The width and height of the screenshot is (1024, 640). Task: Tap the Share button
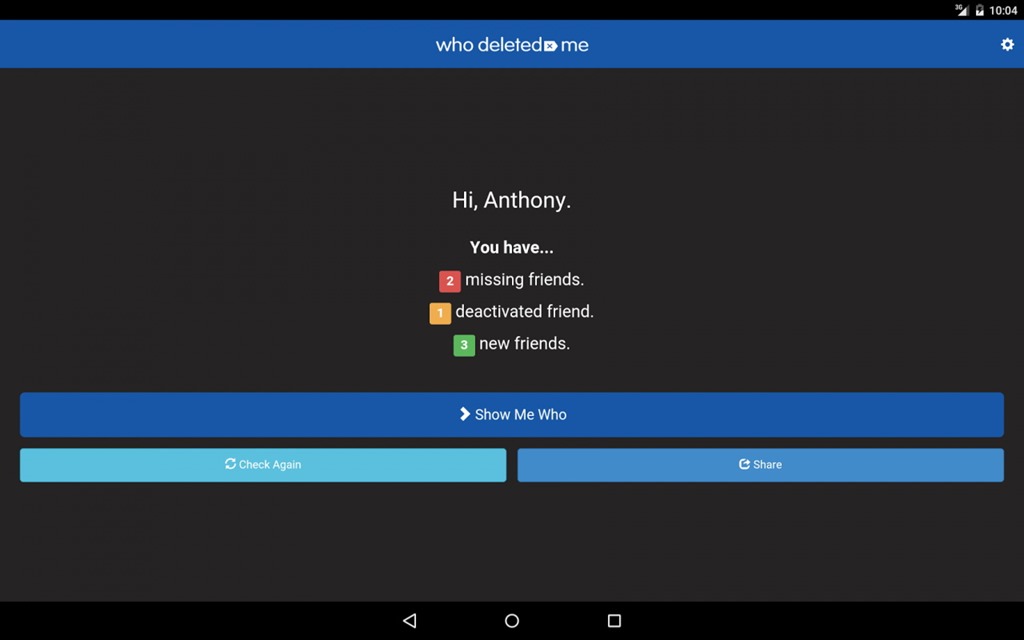(x=760, y=465)
